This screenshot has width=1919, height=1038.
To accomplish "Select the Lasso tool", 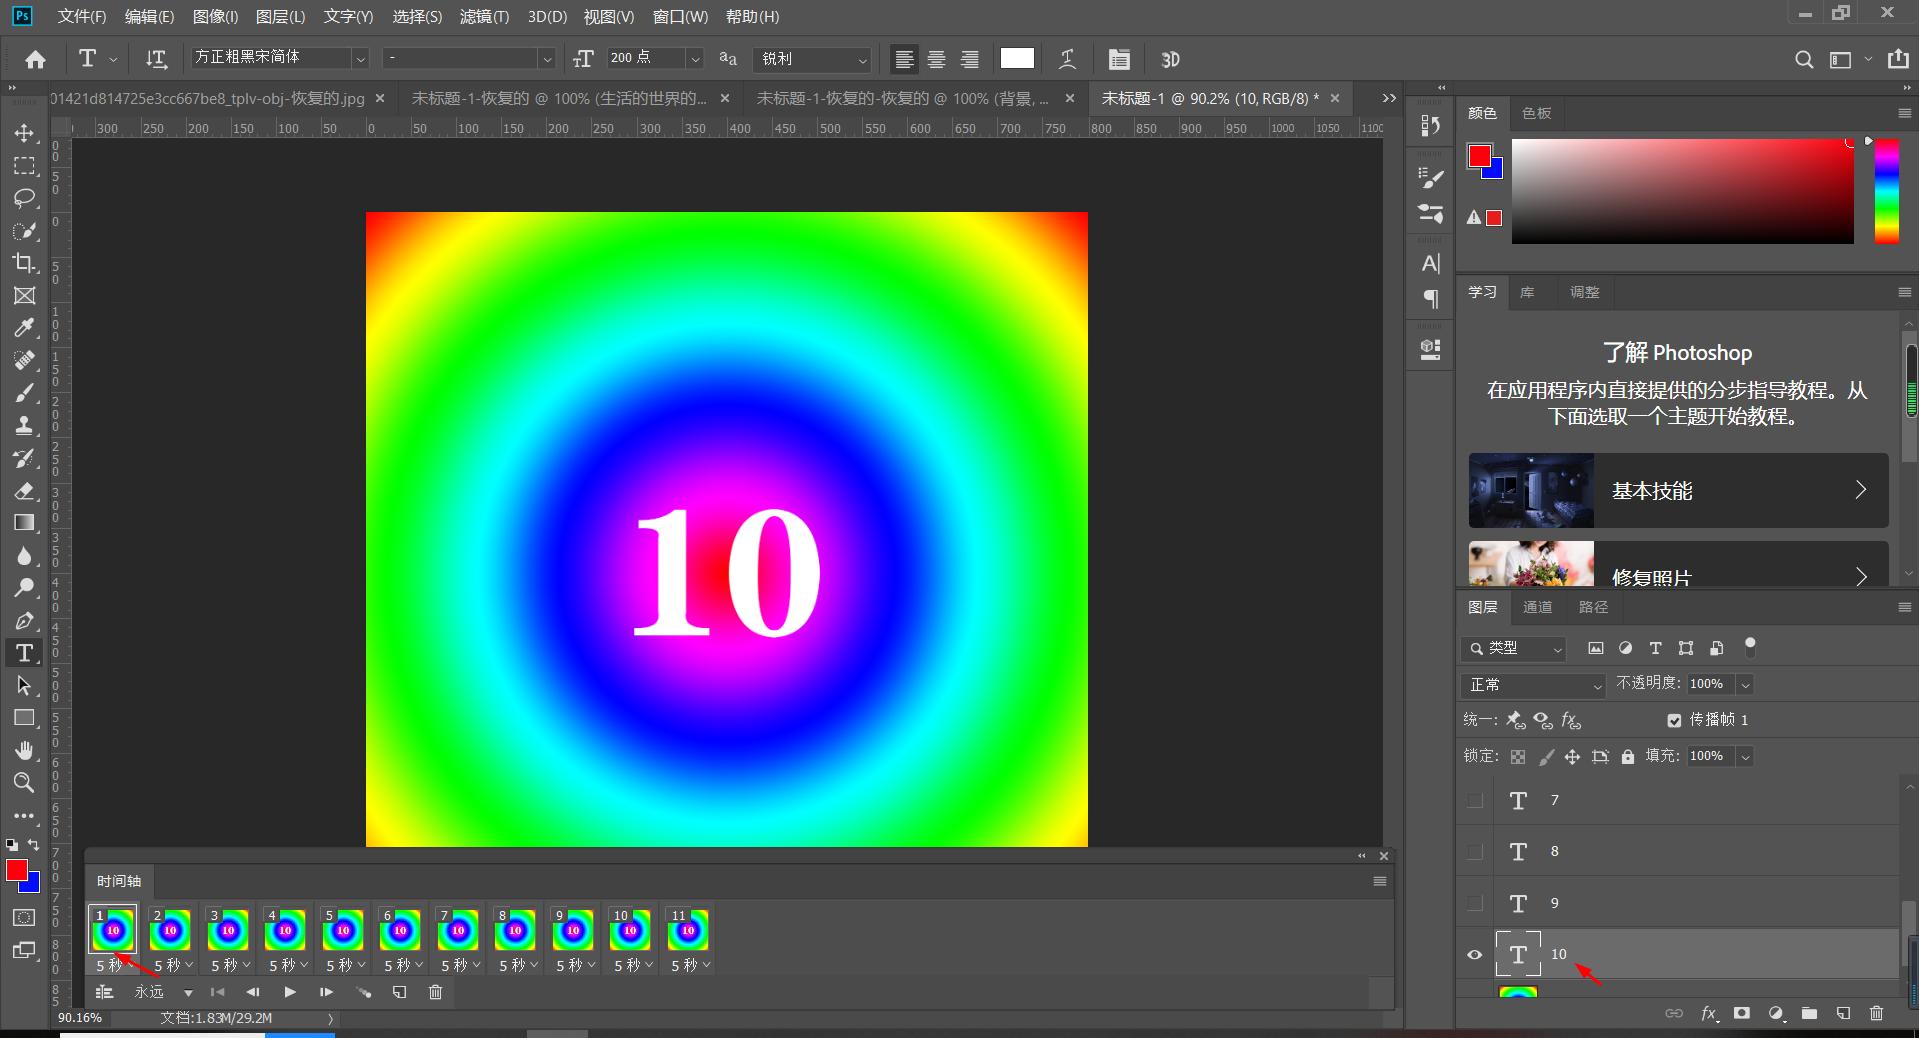I will [x=24, y=198].
